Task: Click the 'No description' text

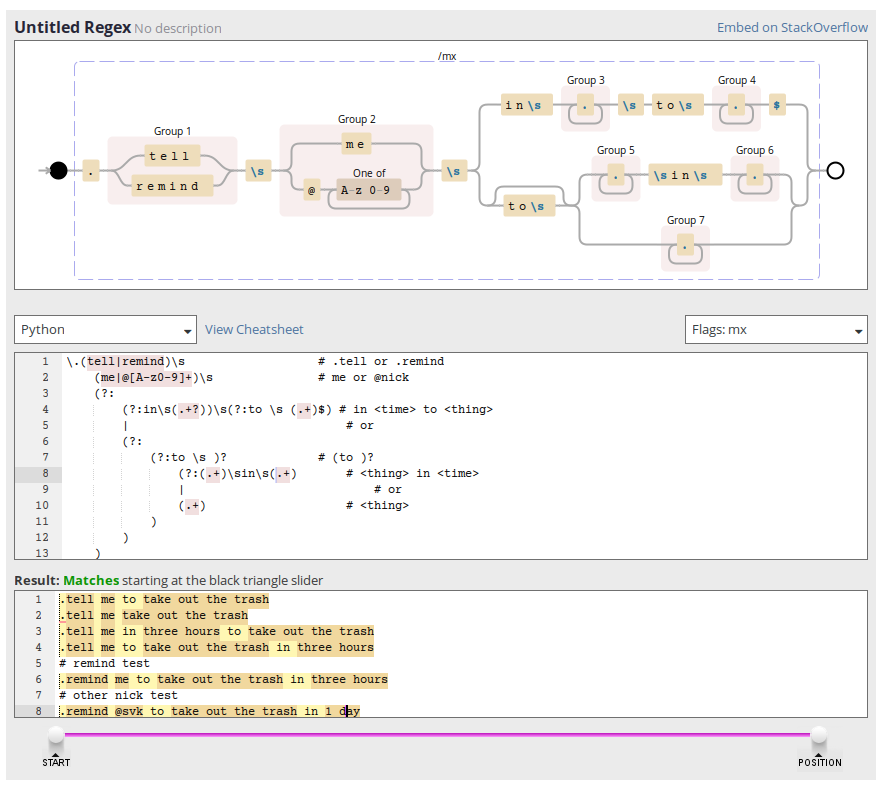Action: [178, 29]
